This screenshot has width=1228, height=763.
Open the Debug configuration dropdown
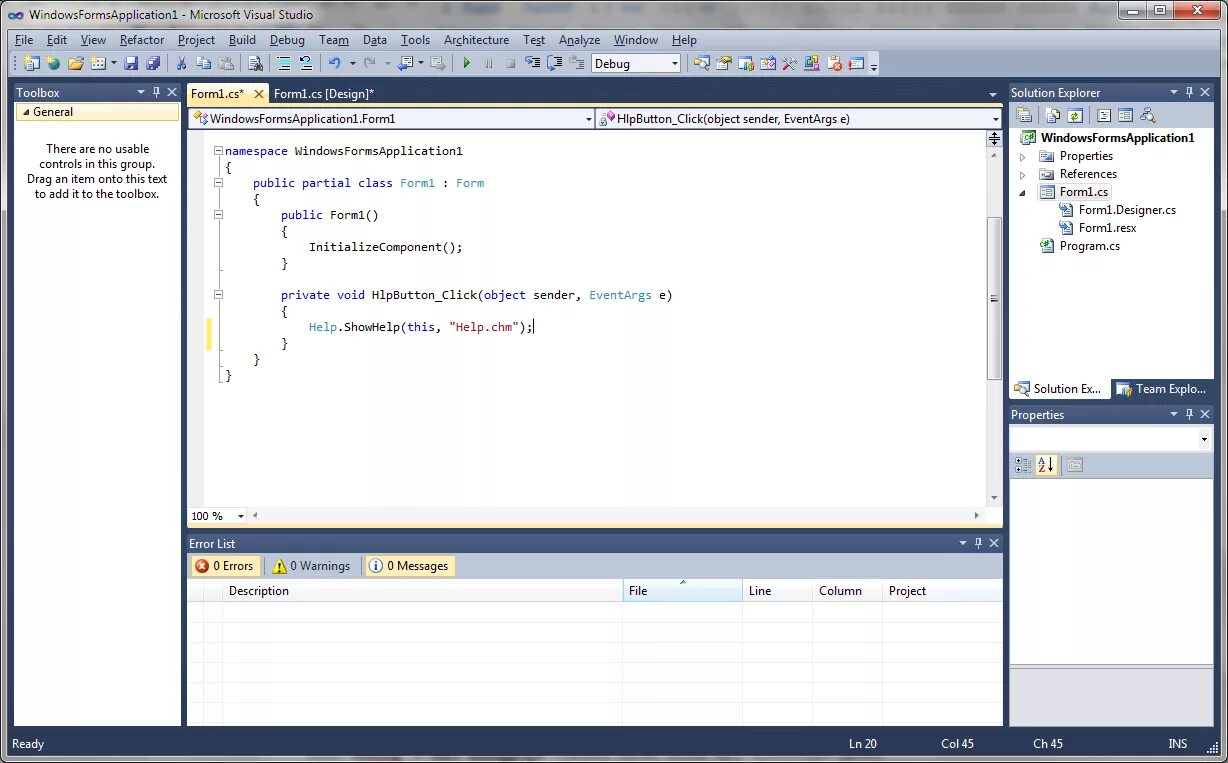tap(675, 63)
